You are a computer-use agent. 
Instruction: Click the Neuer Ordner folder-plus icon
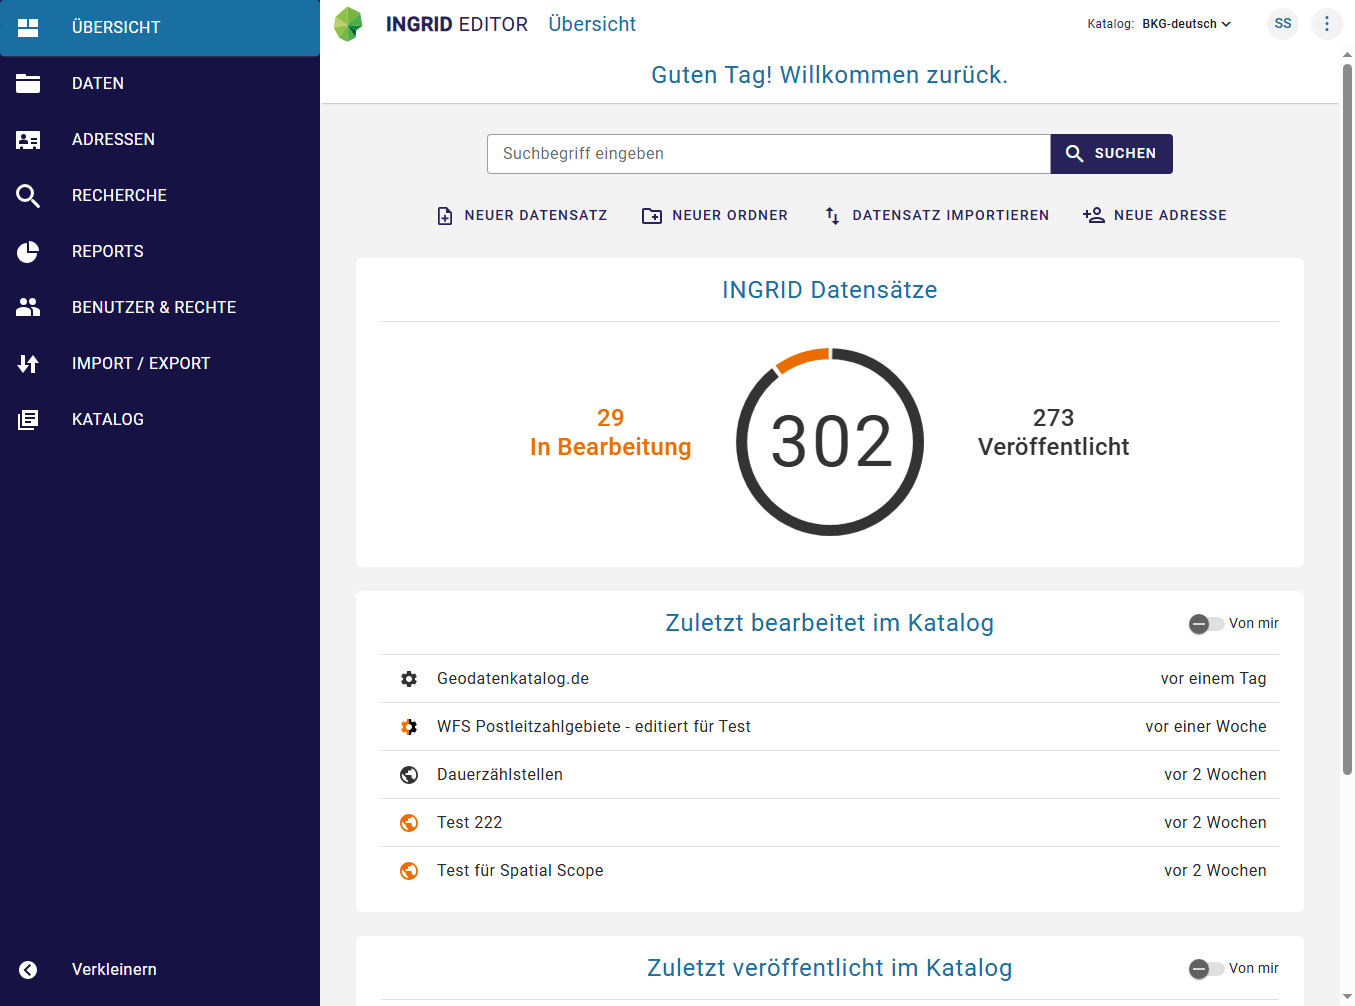click(652, 216)
